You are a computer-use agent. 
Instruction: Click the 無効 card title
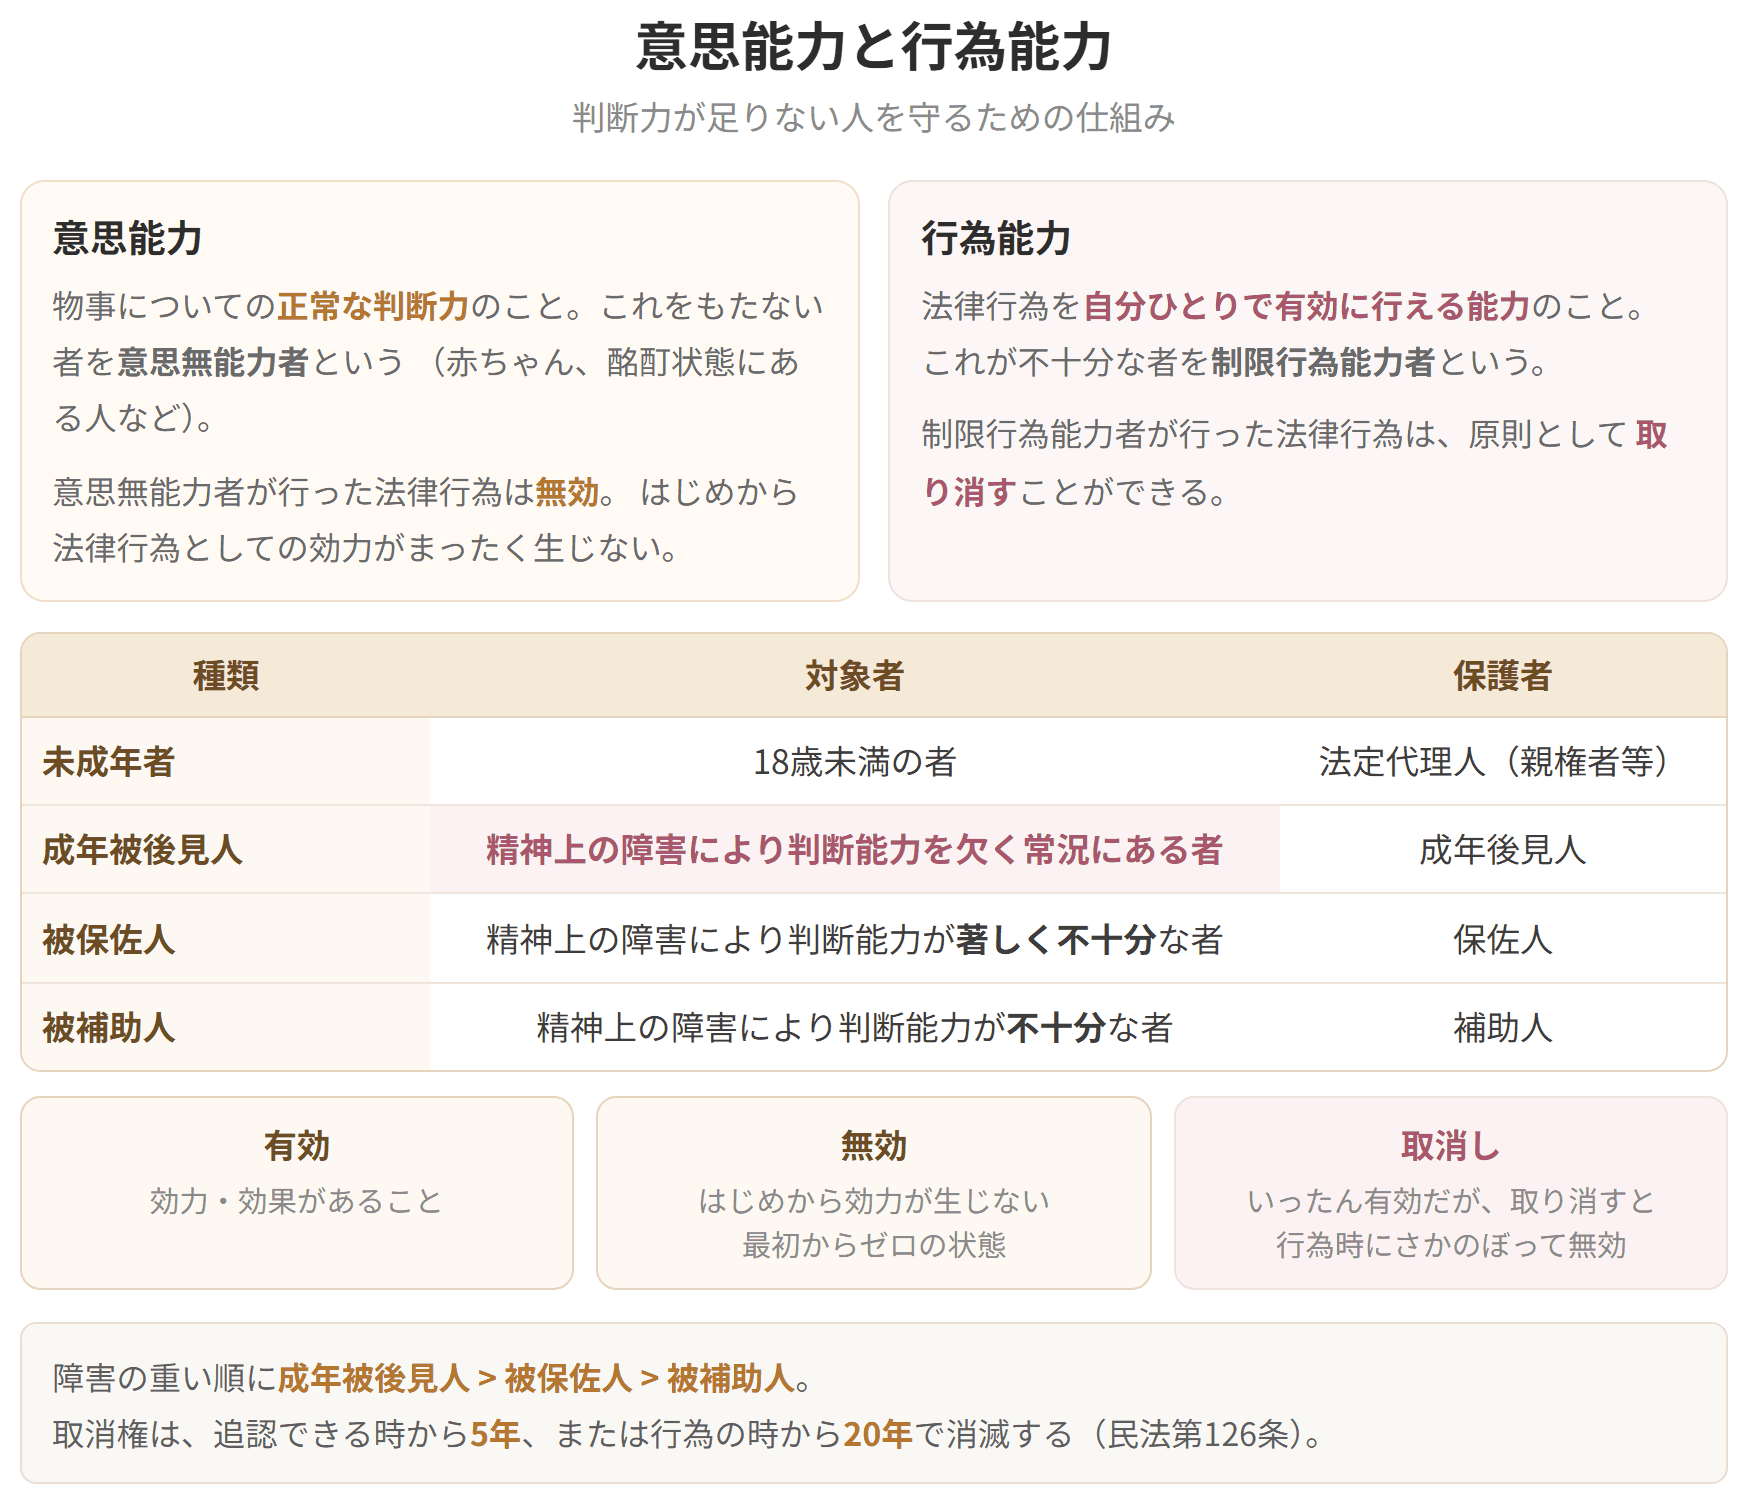pos(874,1146)
